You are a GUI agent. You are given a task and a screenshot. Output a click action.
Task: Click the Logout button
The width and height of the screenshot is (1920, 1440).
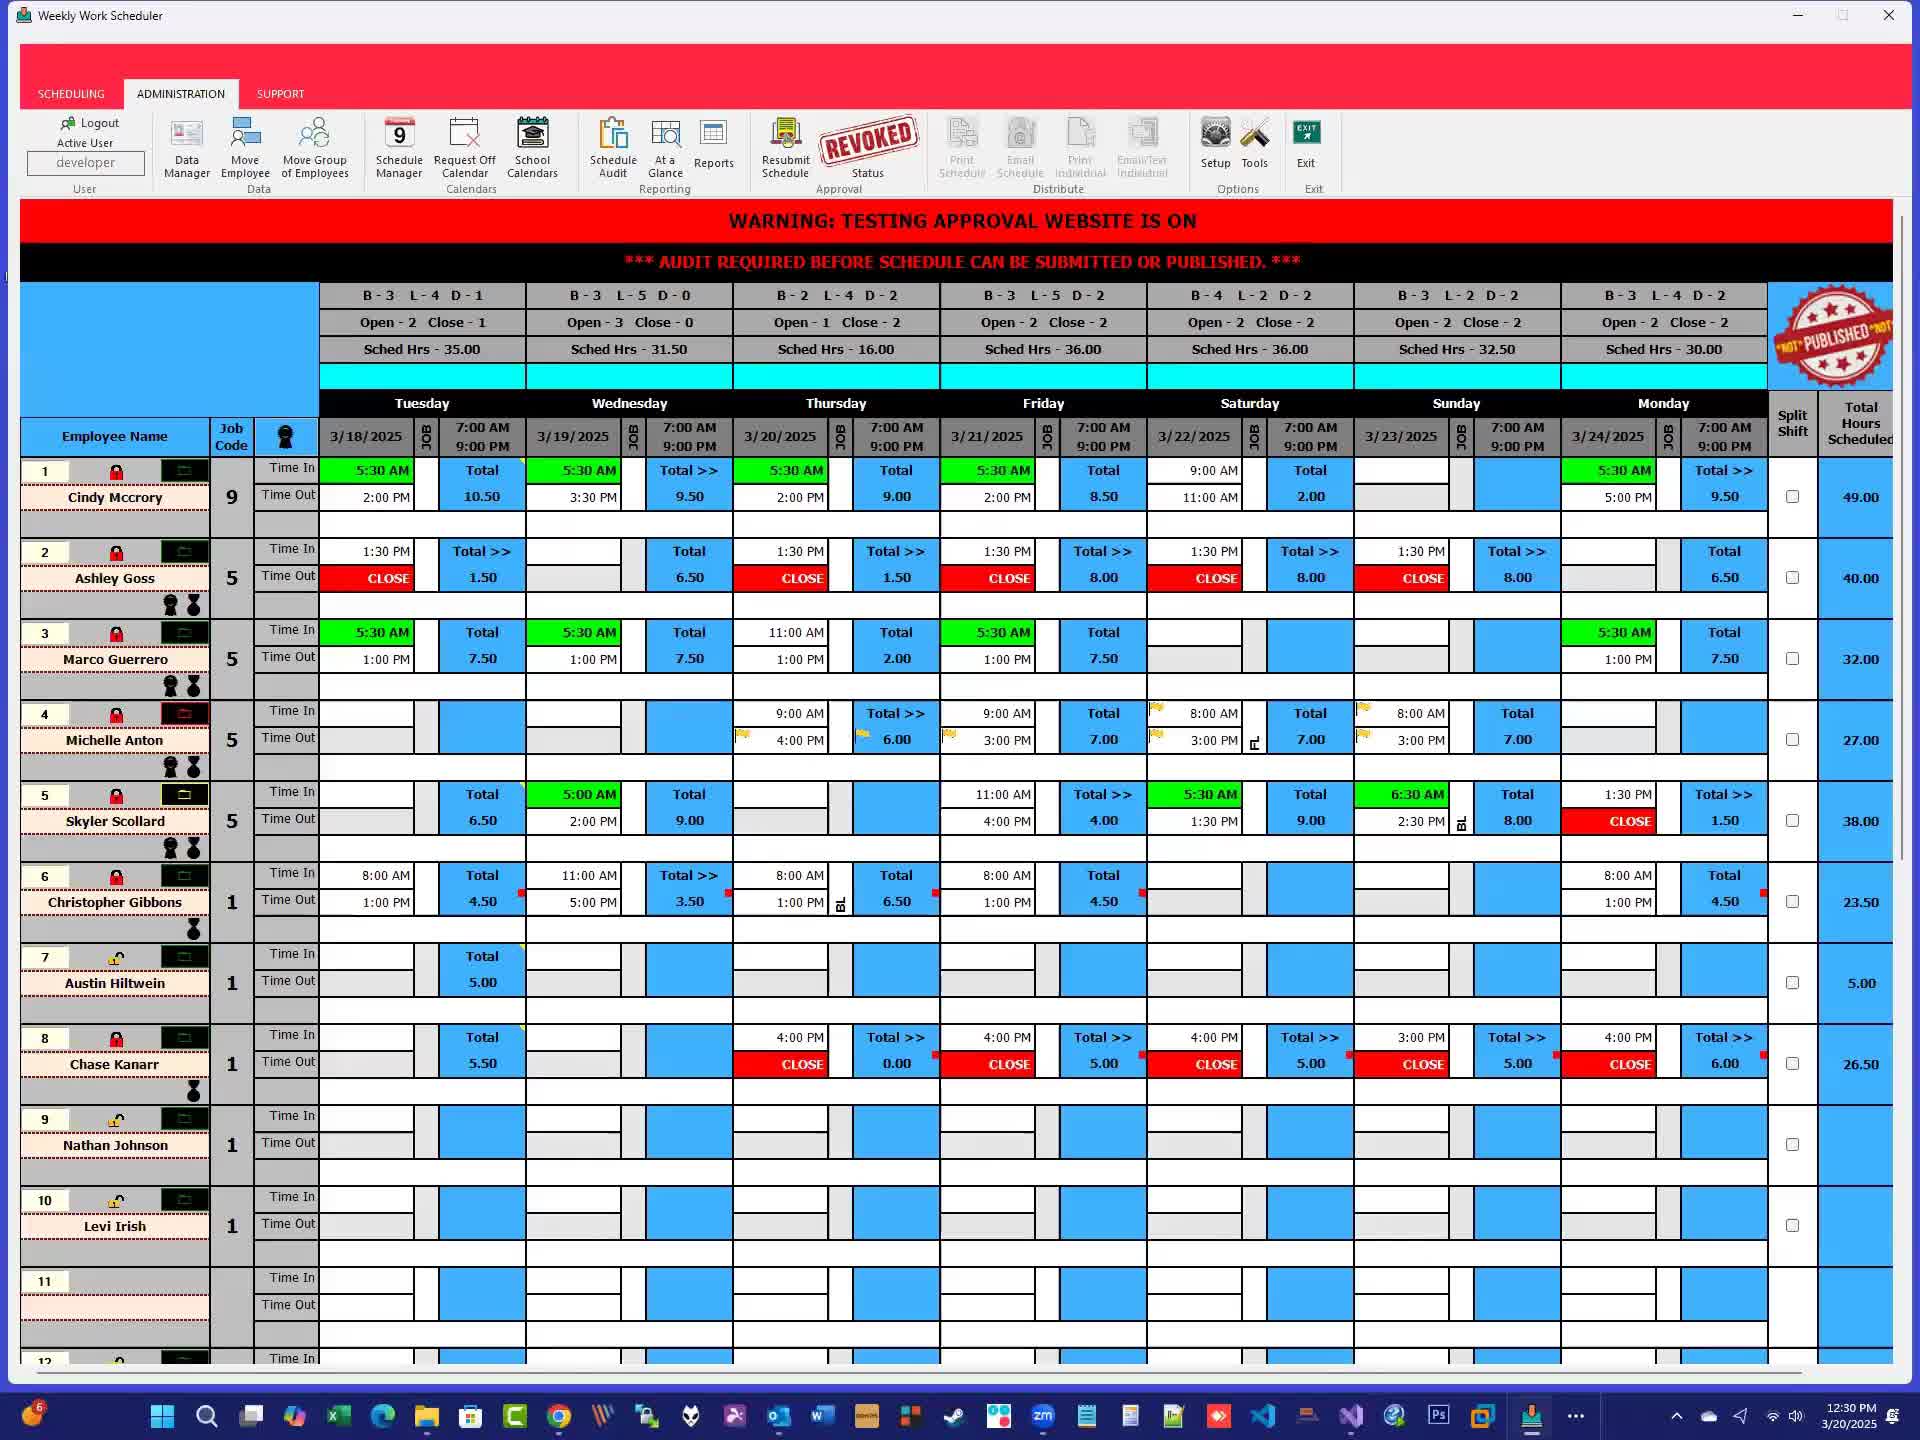tap(90, 123)
